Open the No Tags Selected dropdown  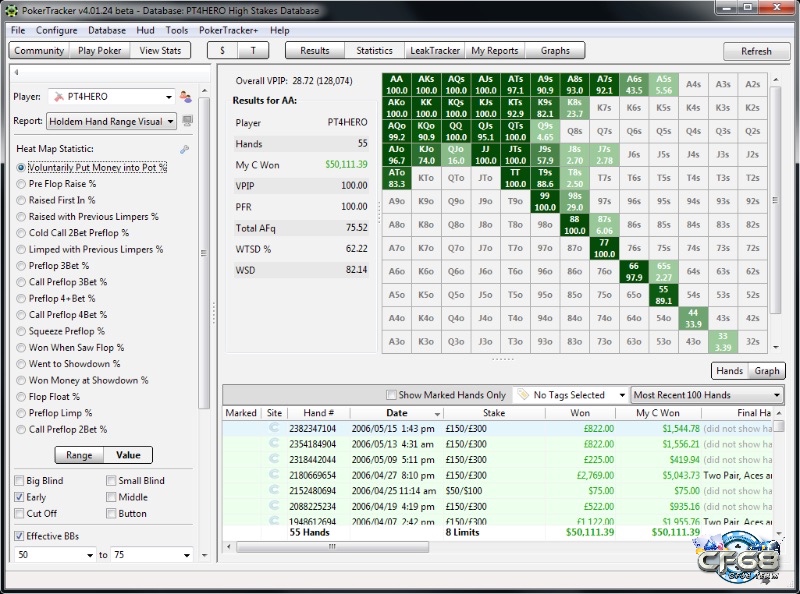point(570,395)
